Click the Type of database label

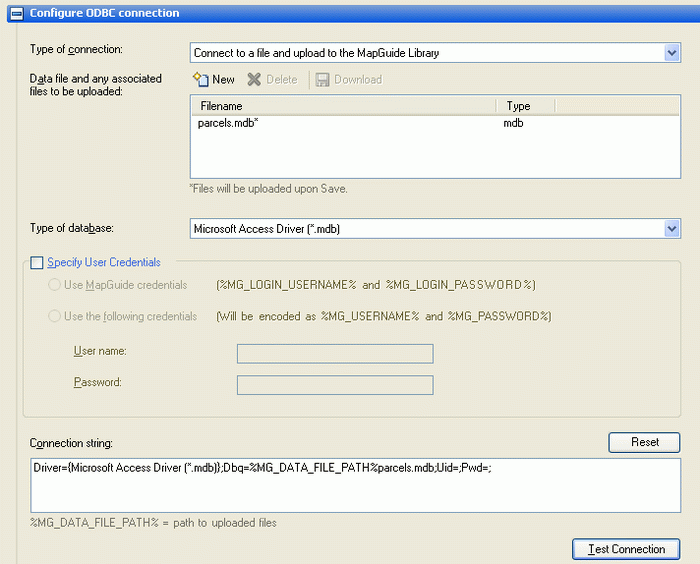(71, 228)
